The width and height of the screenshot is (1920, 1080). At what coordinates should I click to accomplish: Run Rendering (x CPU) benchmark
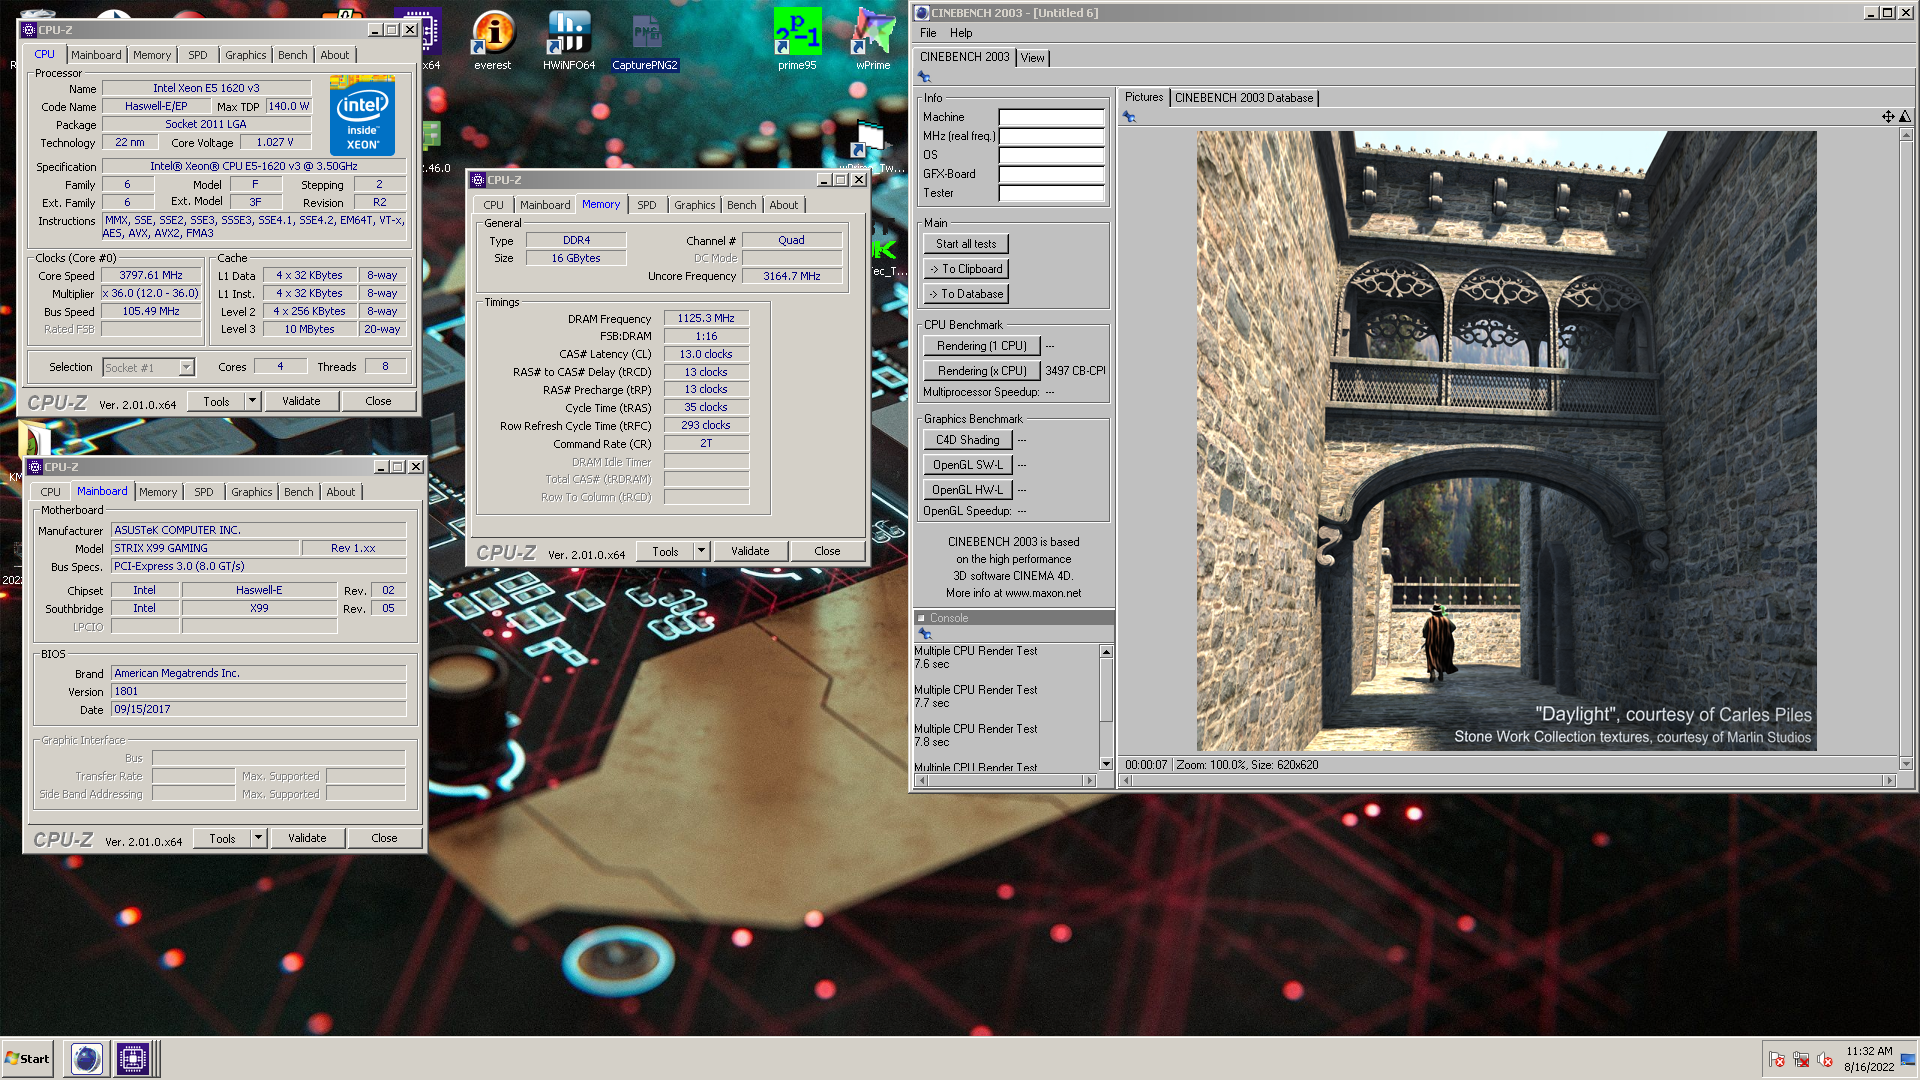[982, 371]
